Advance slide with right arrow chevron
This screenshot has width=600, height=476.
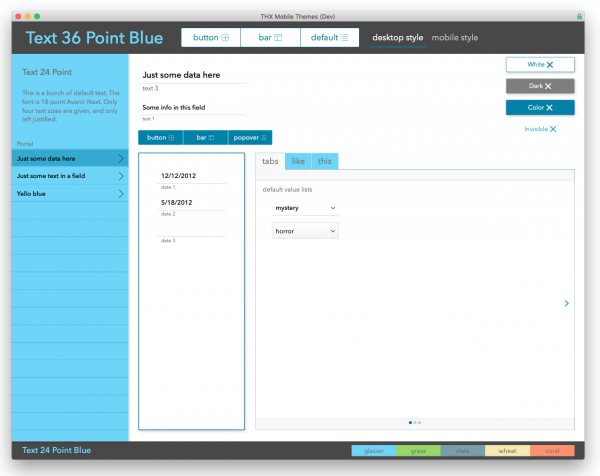coord(567,303)
